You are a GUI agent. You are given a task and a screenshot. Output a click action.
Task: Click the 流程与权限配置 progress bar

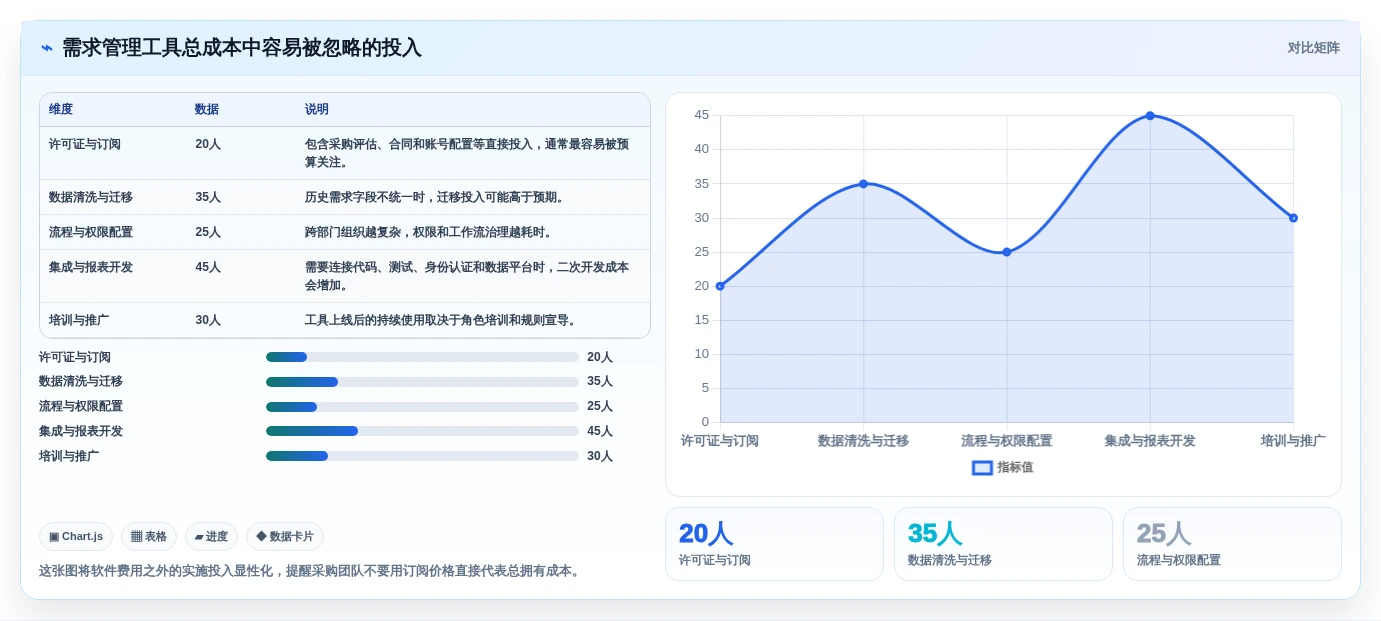[x=422, y=407]
